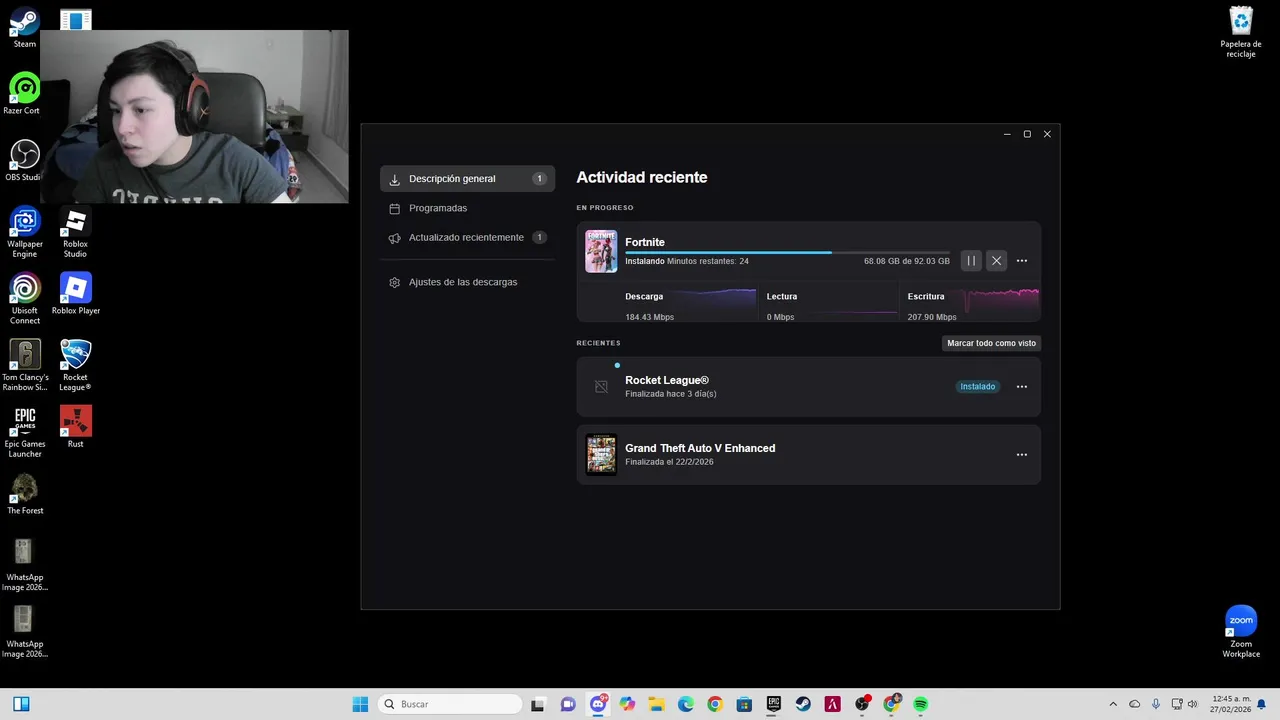Click the 'Finalizada el 22/2/2026' text
The width and height of the screenshot is (1280, 720).
(670, 462)
